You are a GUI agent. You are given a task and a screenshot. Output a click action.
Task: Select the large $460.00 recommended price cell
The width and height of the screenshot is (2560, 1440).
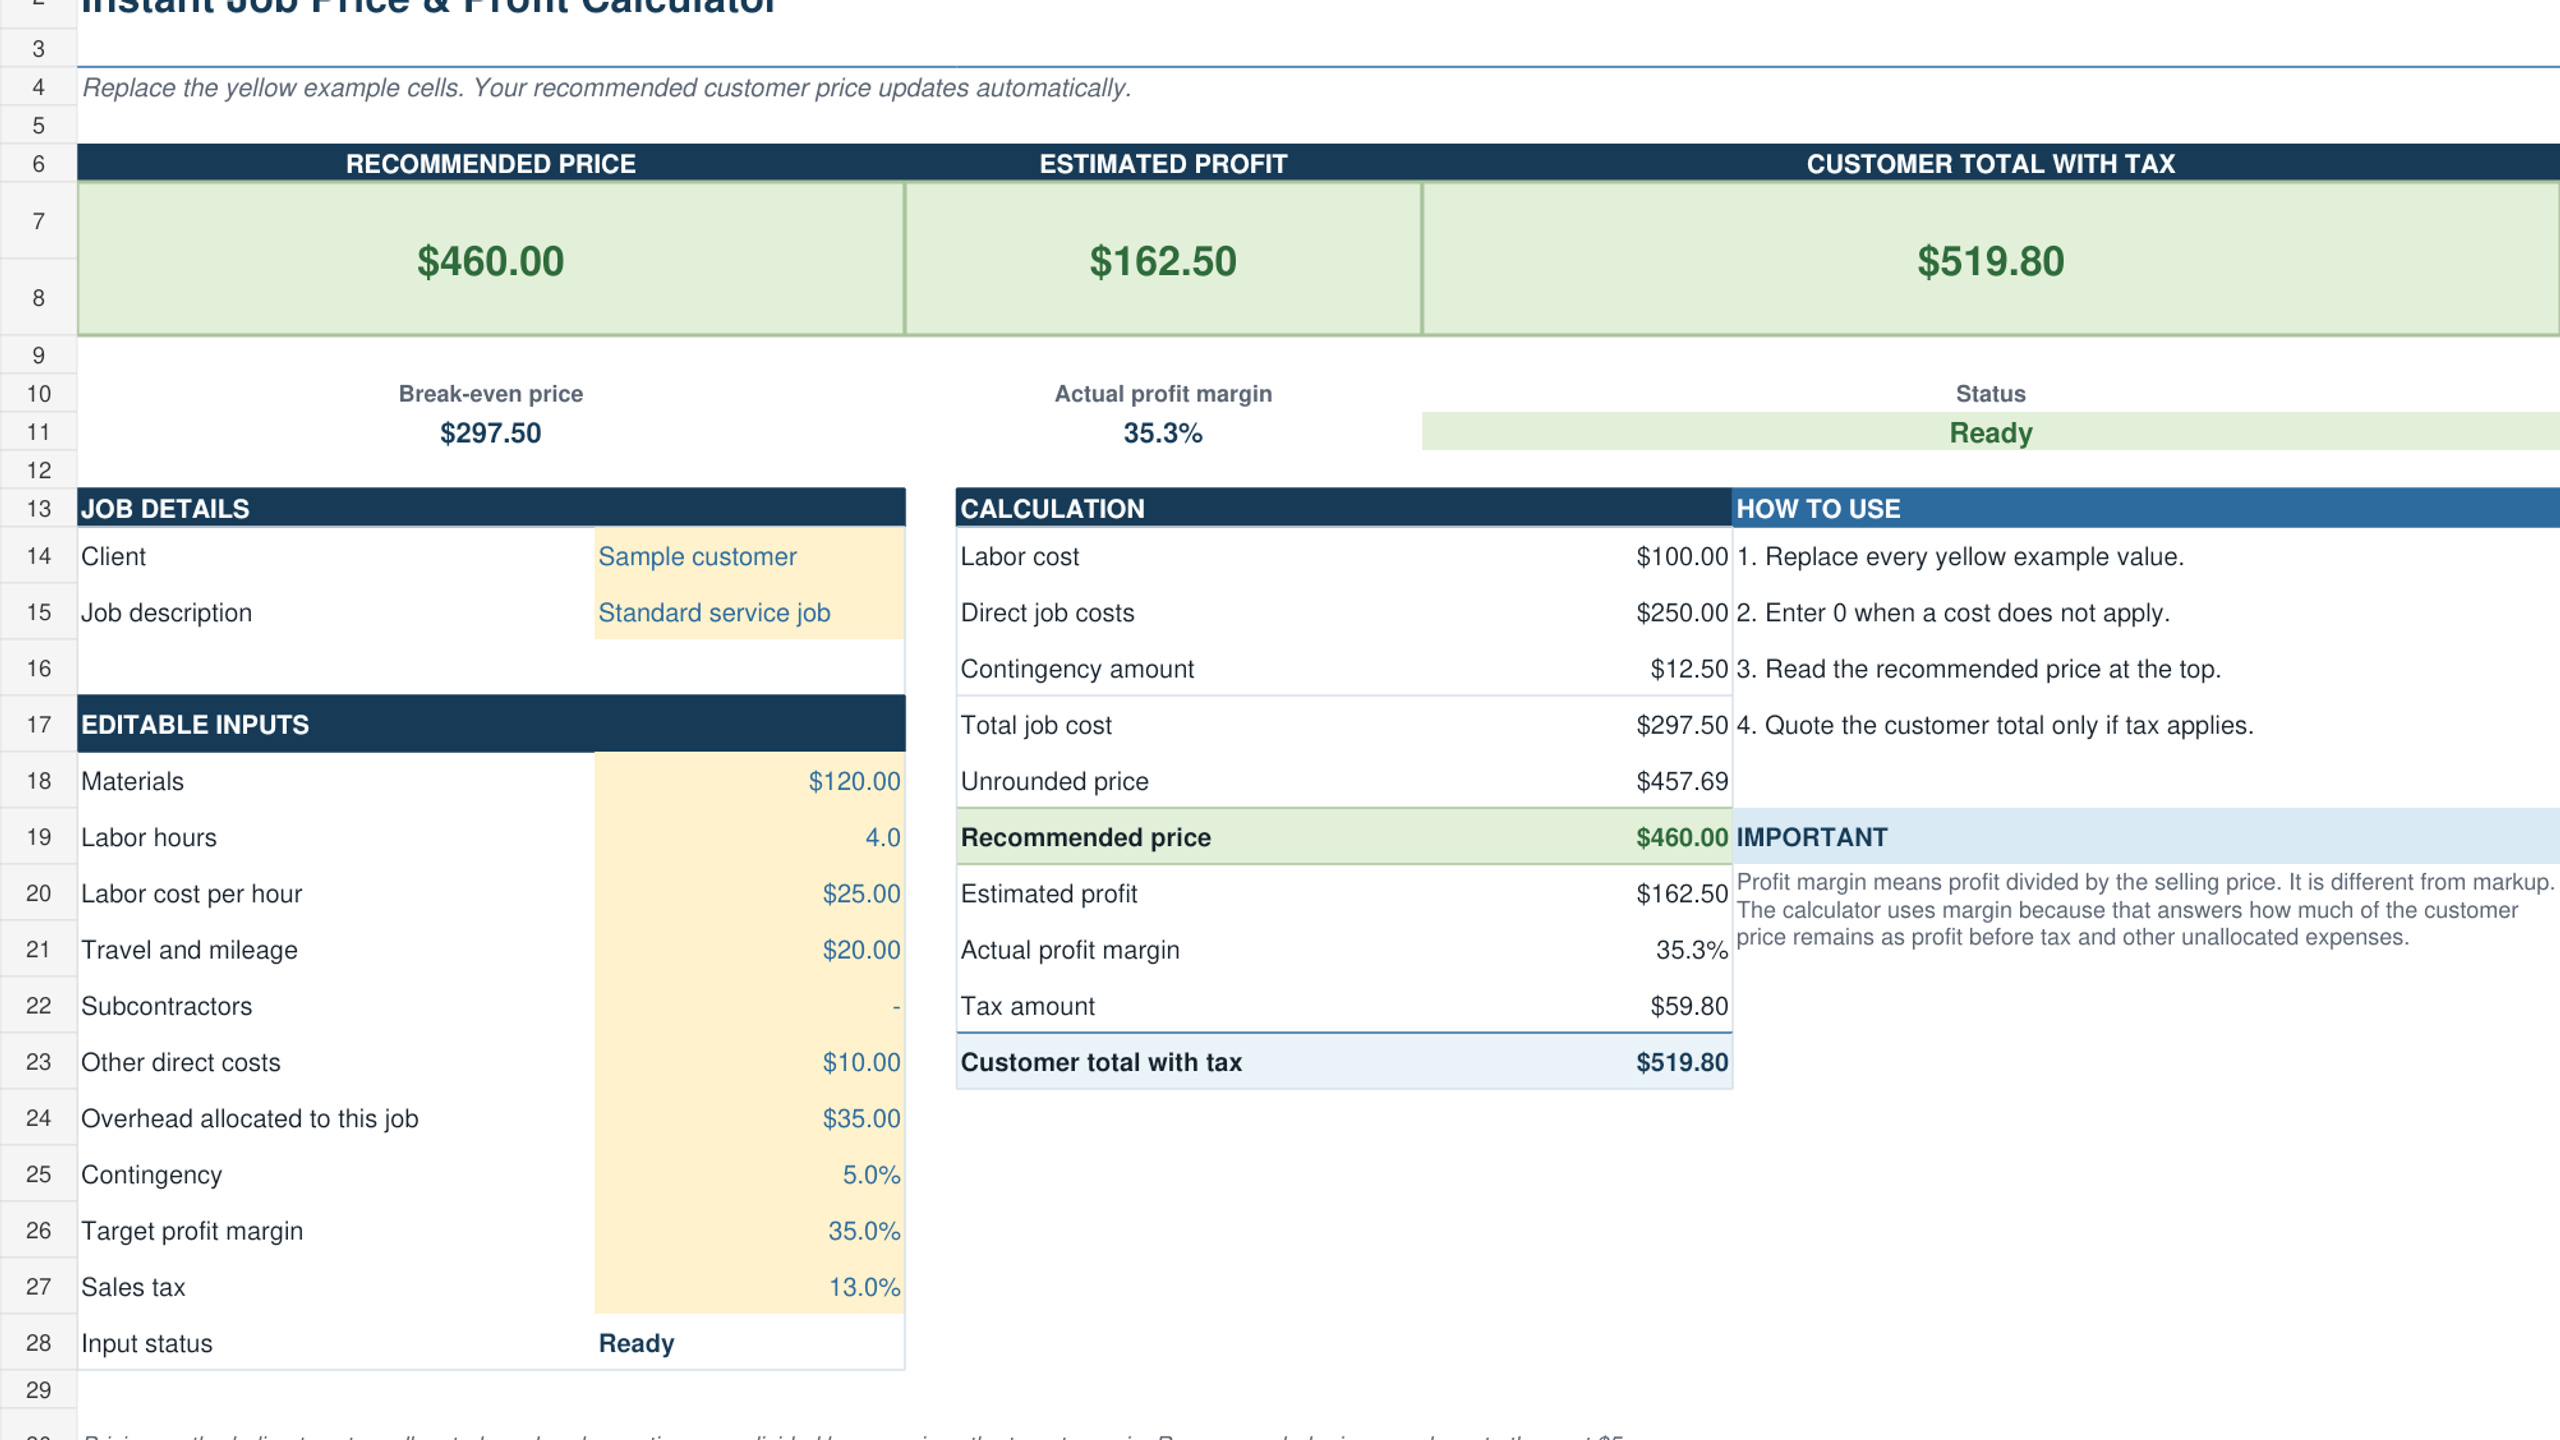coord(491,259)
